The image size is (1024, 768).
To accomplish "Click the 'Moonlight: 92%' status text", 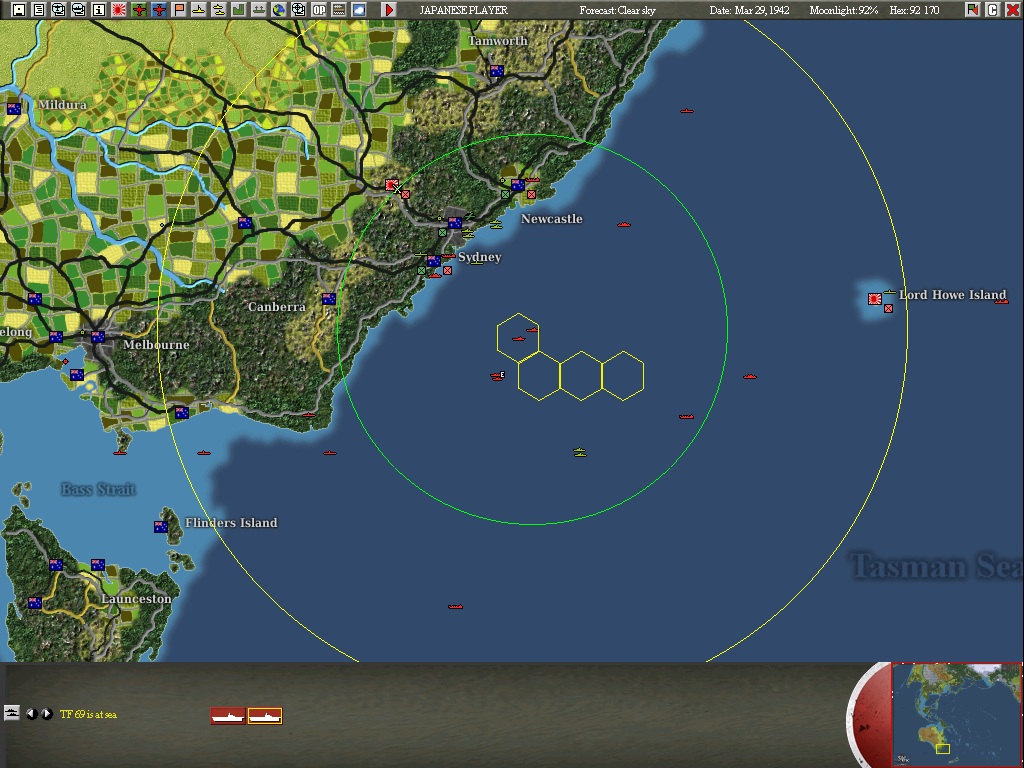I will pyautogui.click(x=844, y=10).
